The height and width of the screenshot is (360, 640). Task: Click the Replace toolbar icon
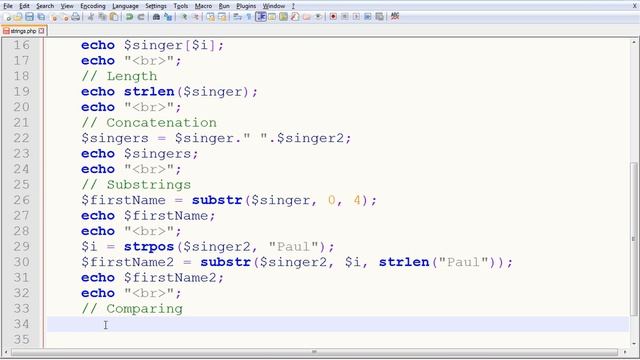[x=168, y=17]
